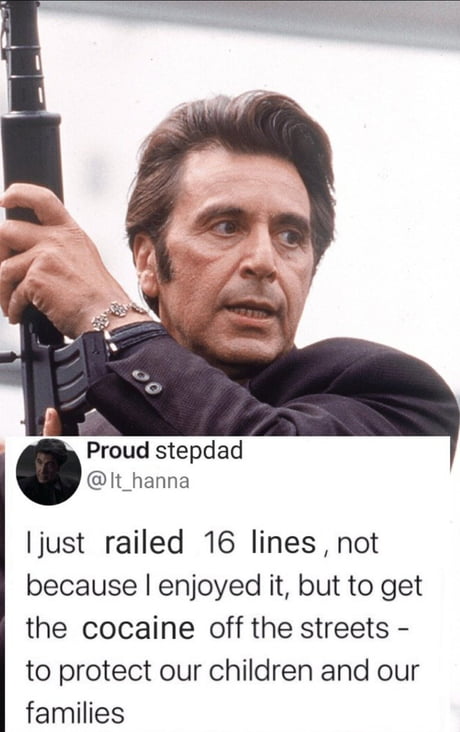
Task: Open the @lt_hanna handle link
Action: pos(138,481)
